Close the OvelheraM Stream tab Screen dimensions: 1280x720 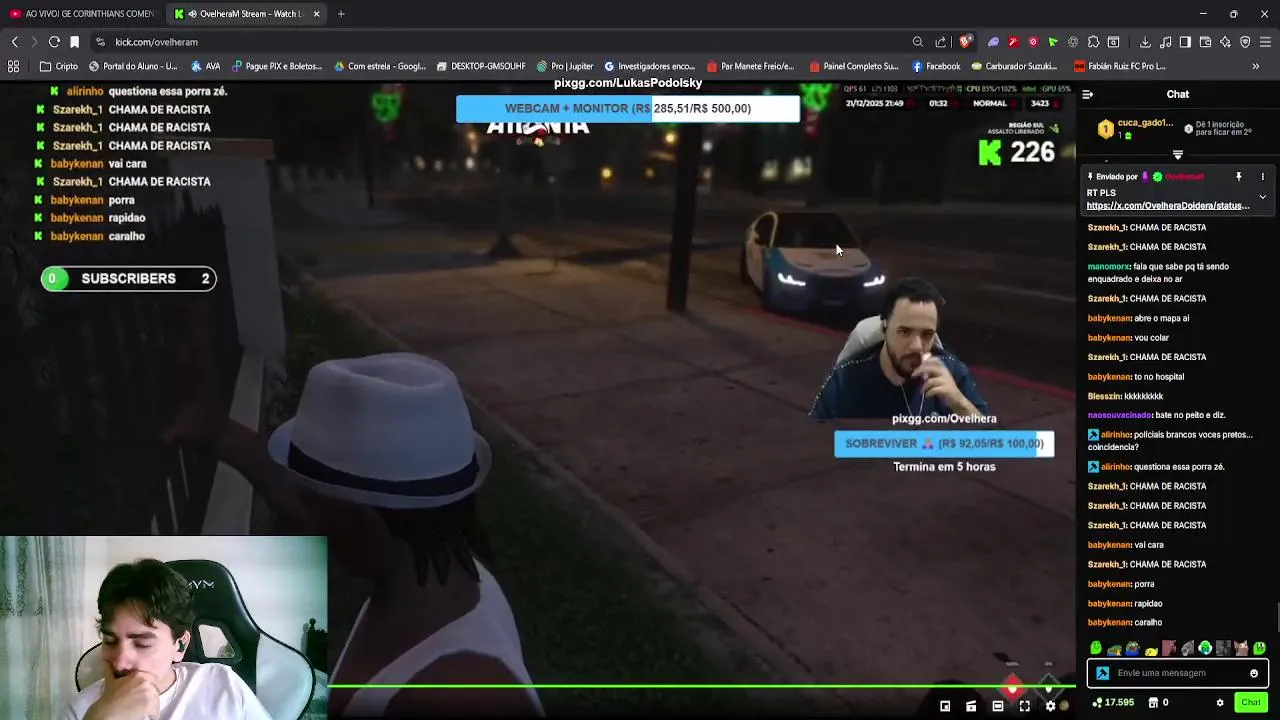pyautogui.click(x=317, y=14)
